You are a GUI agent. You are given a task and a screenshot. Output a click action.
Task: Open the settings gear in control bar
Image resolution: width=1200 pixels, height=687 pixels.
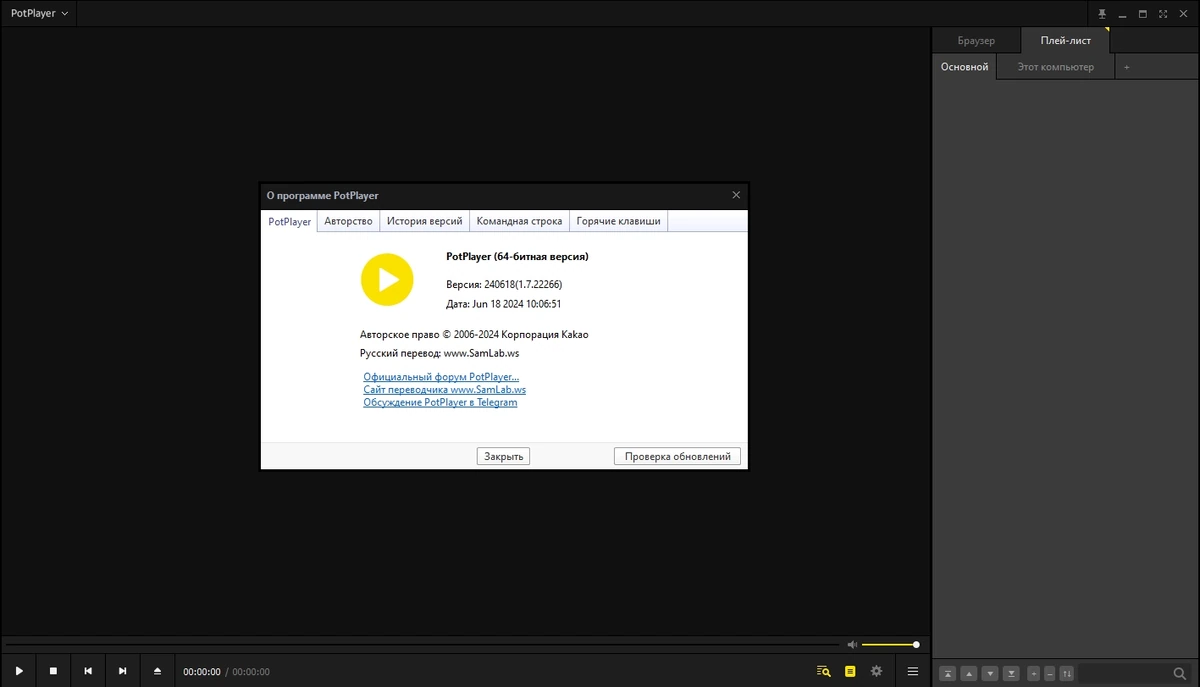coord(877,671)
